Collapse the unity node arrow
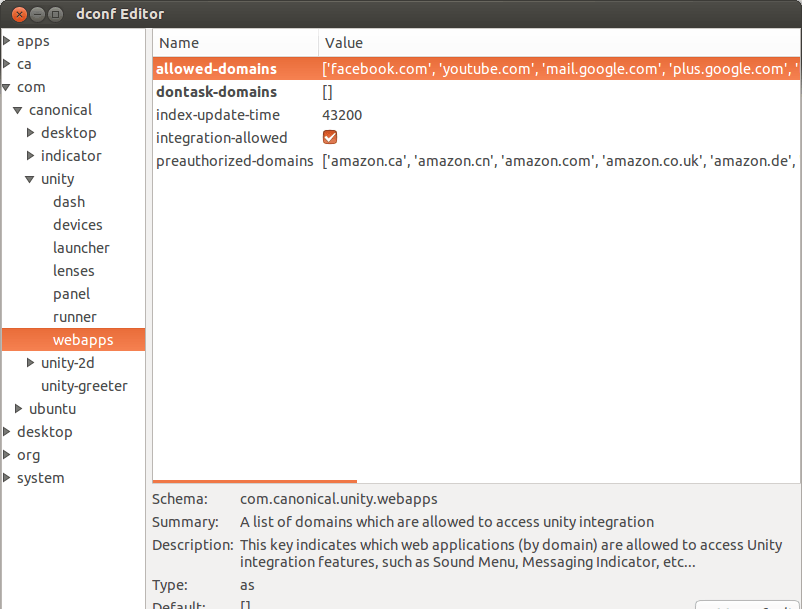Viewport: 802px width, 609px height. pyautogui.click(x=31, y=179)
